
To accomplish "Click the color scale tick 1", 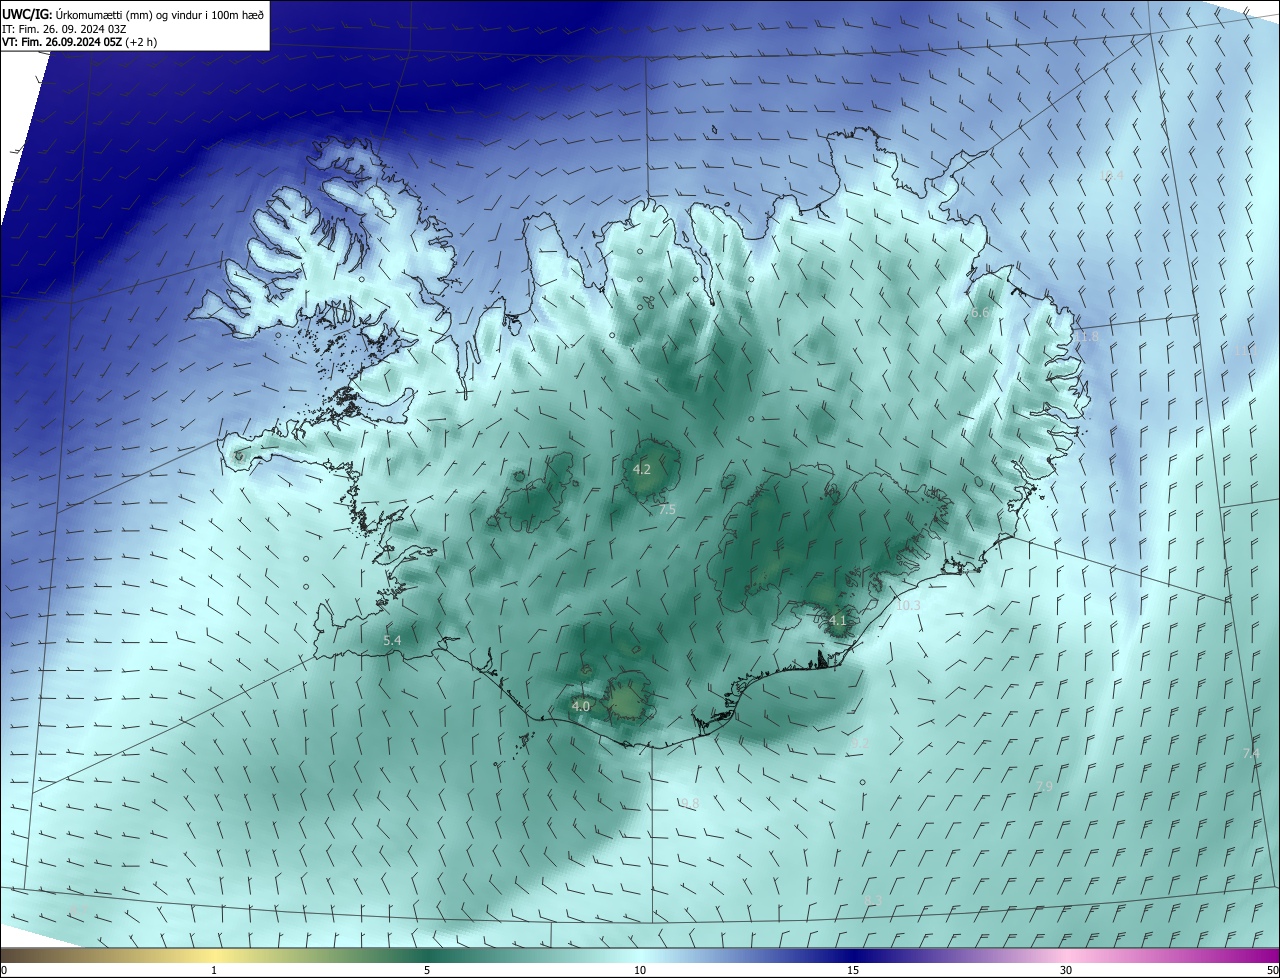I will click(214, 970).
